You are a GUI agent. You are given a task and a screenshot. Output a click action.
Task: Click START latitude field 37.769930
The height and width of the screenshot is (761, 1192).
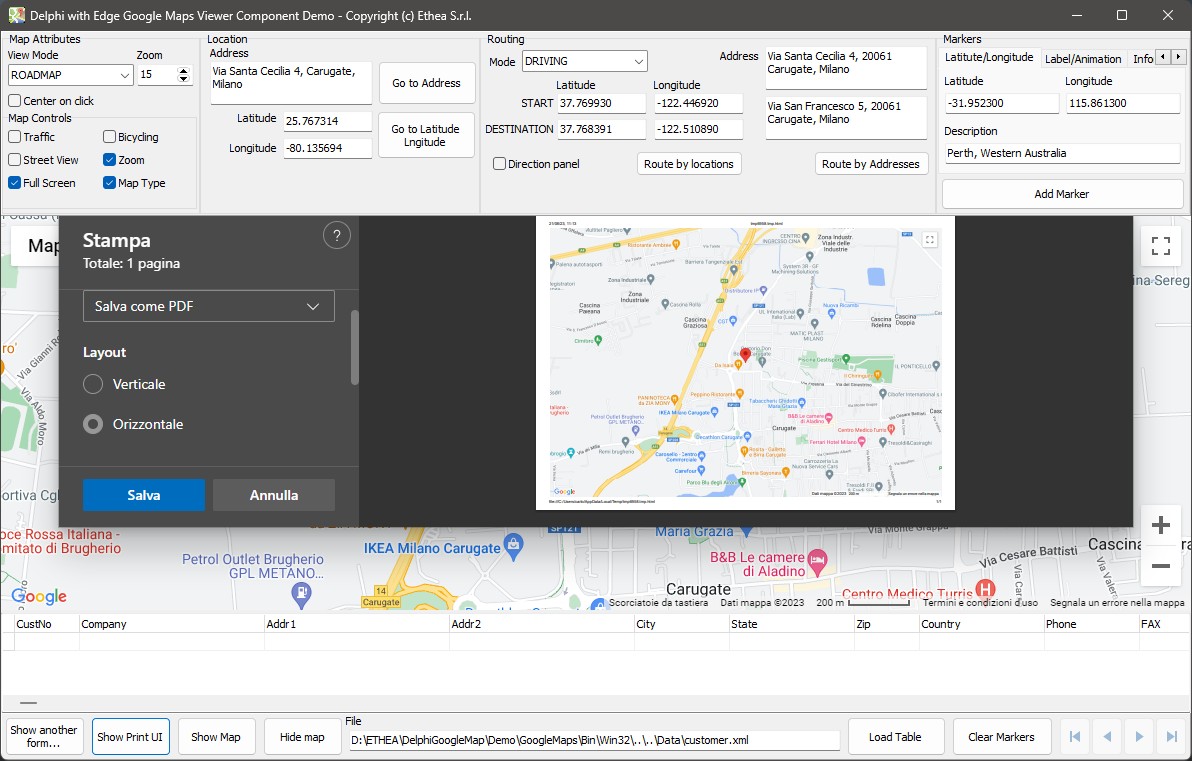pos(601,103)
